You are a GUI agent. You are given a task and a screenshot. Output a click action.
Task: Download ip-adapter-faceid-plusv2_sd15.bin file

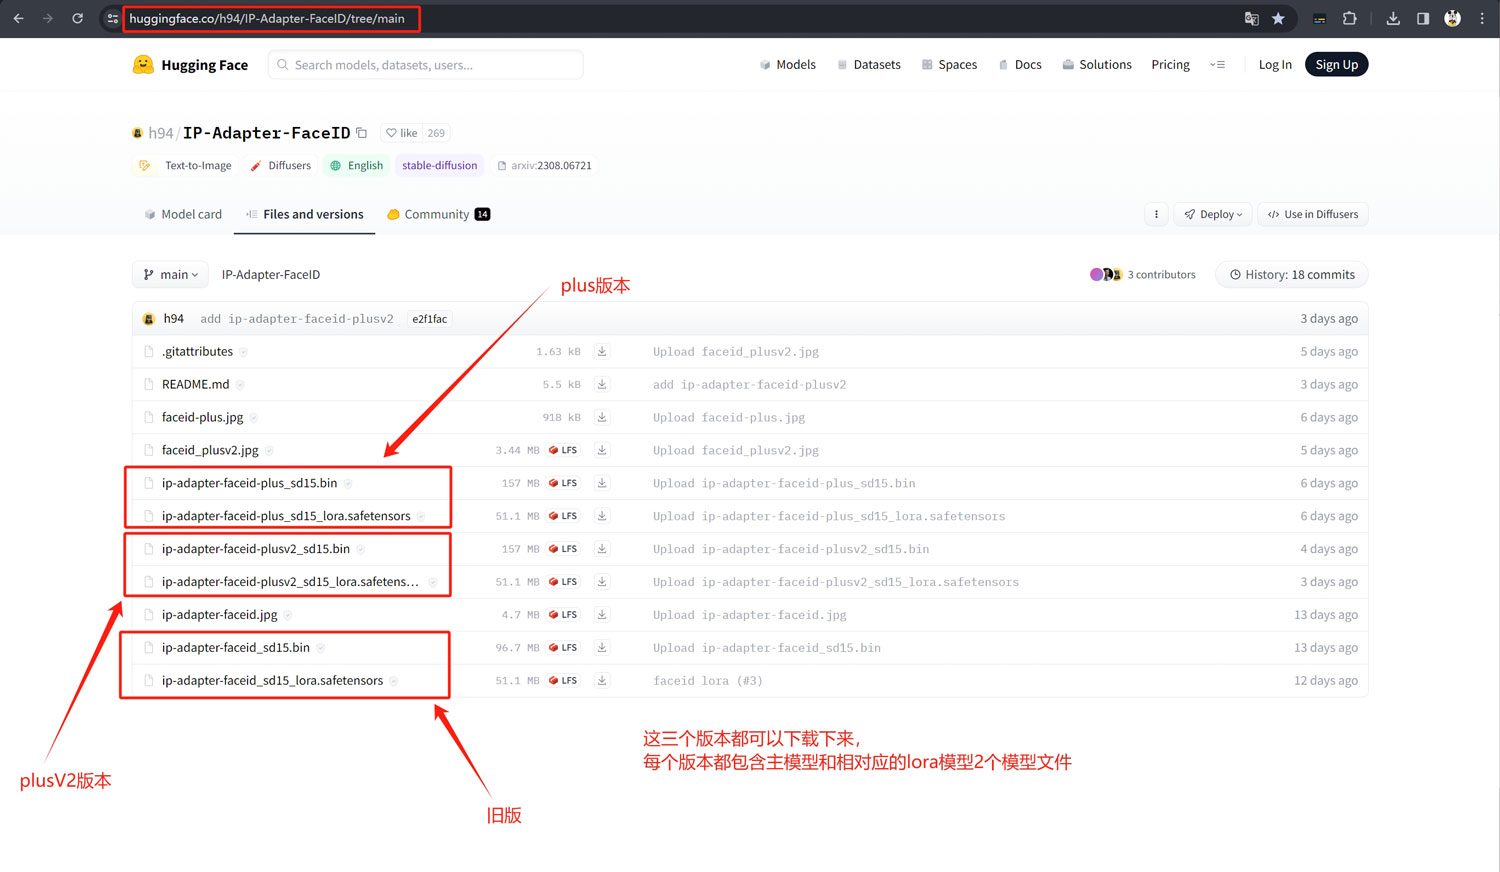[x=602, y=549]
